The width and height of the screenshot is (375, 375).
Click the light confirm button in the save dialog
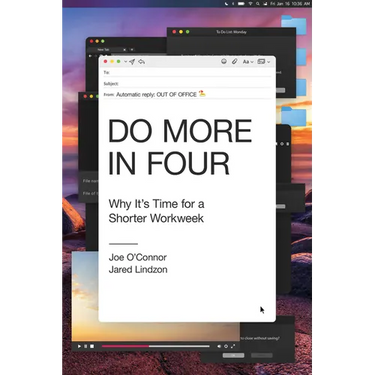coord(233,355)
